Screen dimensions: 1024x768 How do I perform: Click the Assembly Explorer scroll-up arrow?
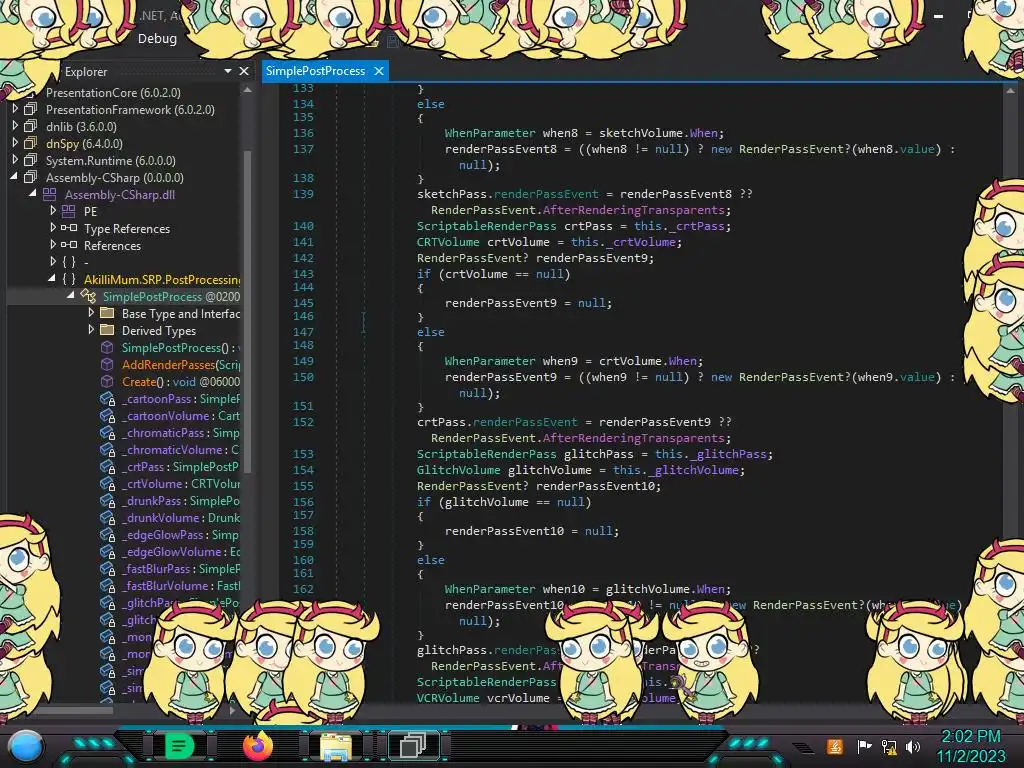pyautogui.click(x=248, y=90)
